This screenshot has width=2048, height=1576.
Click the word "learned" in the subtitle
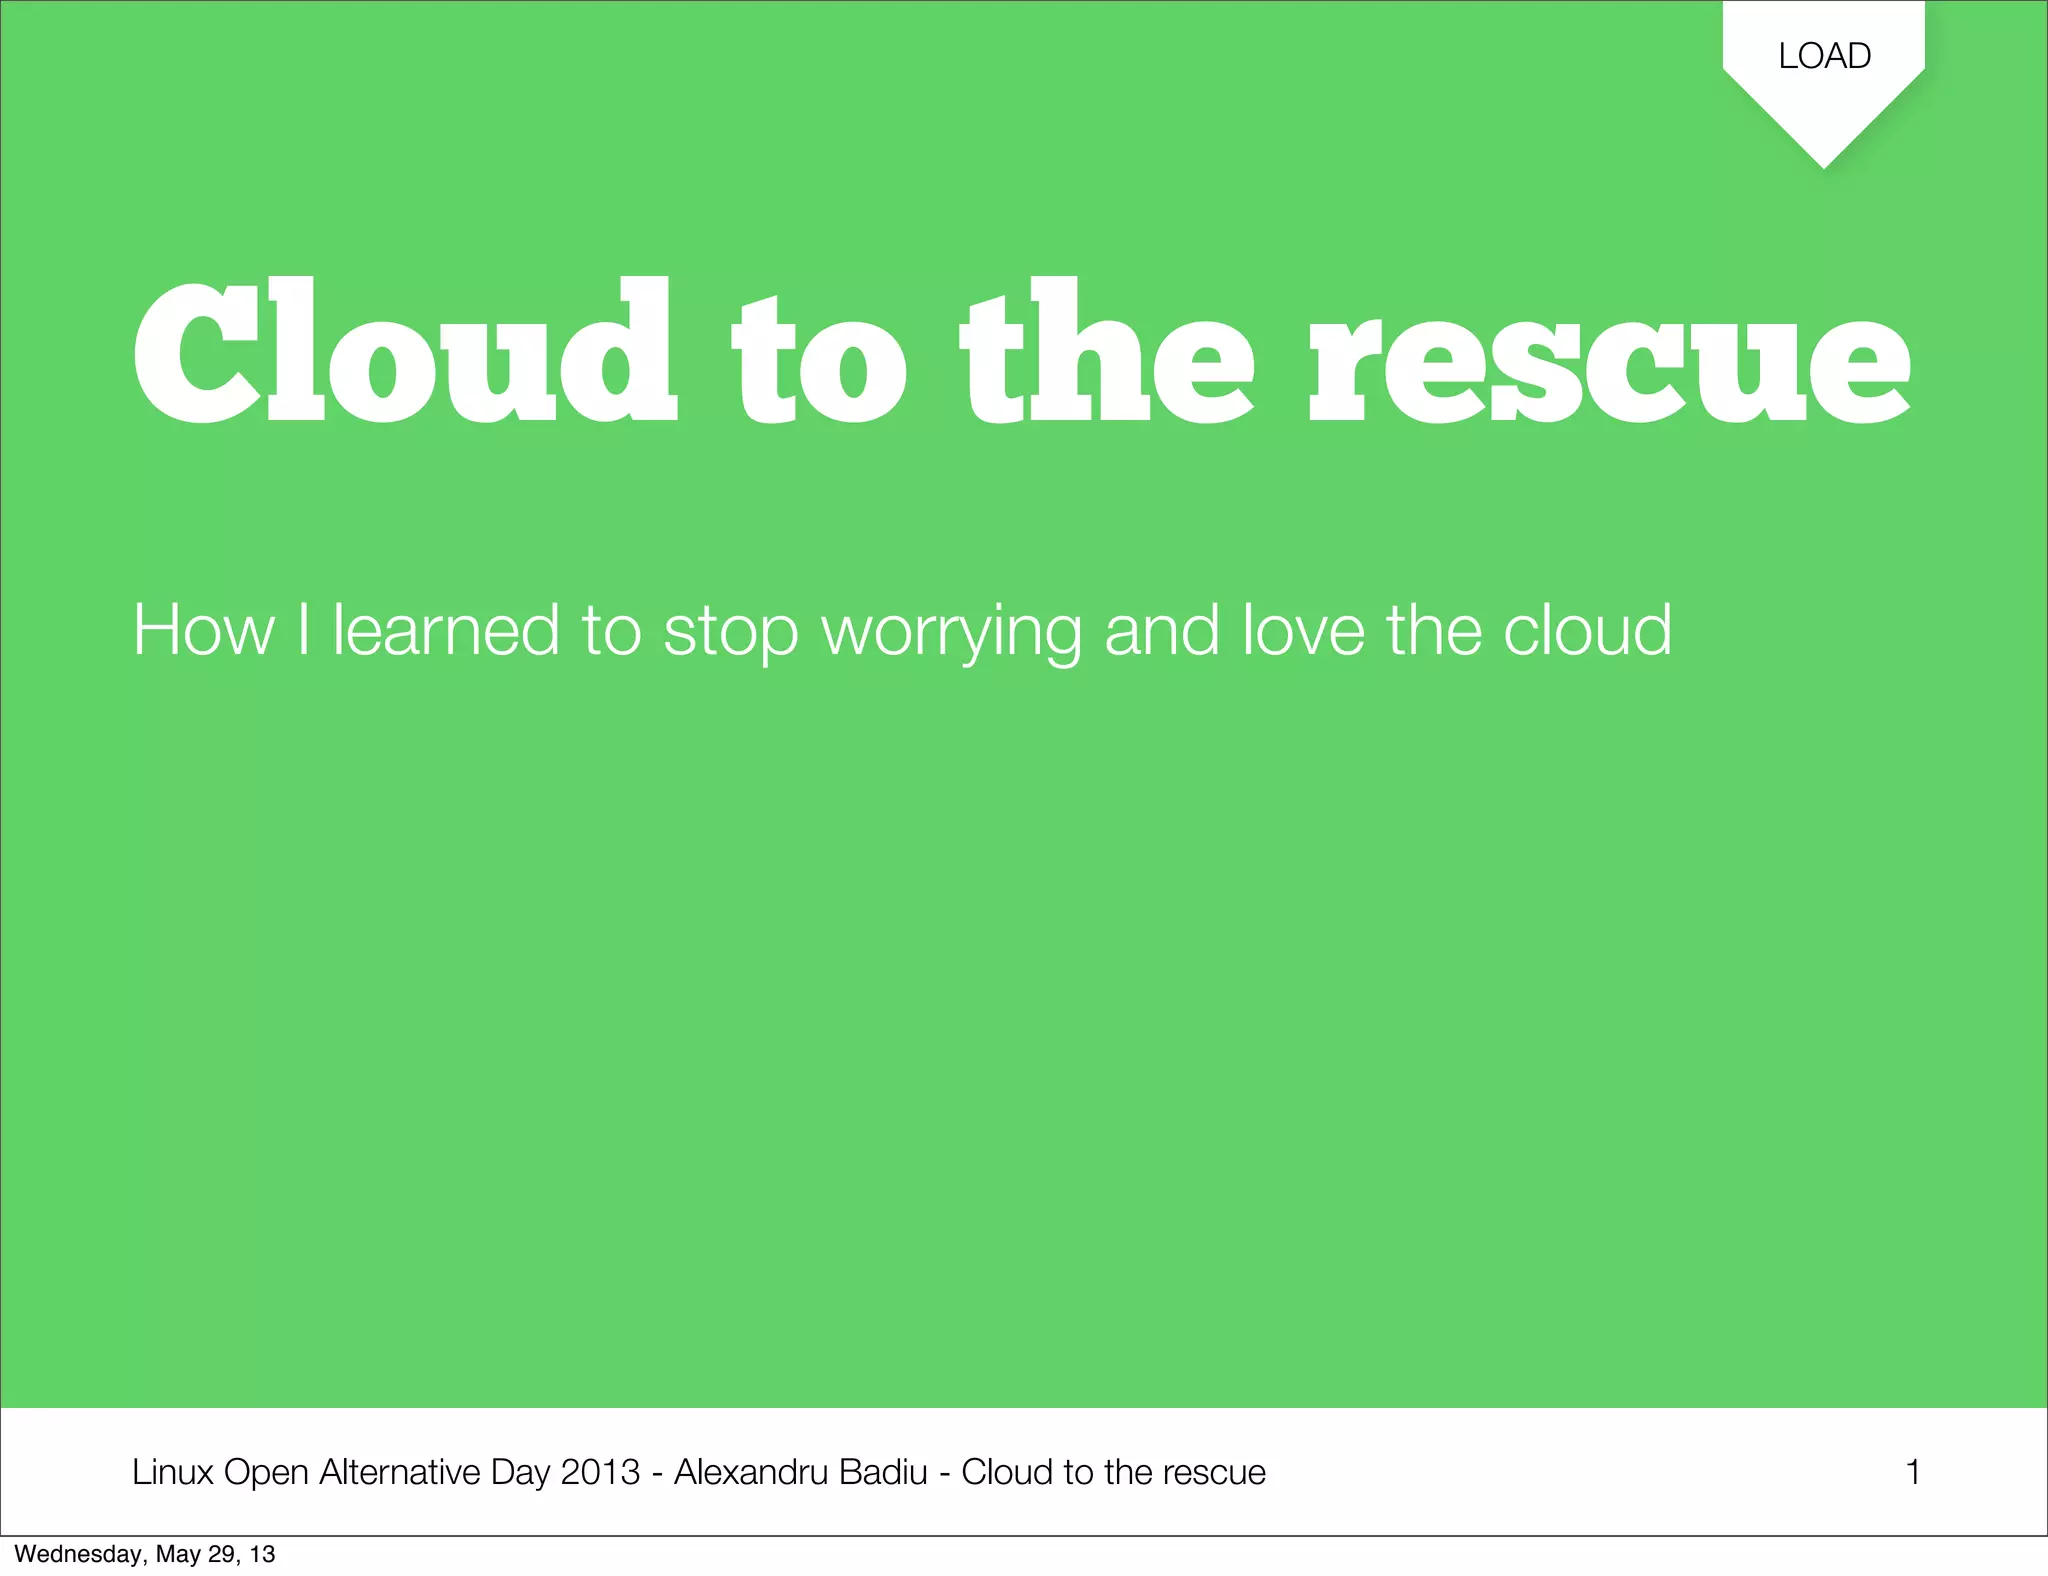pyautogui.click(x=446, y=631)
